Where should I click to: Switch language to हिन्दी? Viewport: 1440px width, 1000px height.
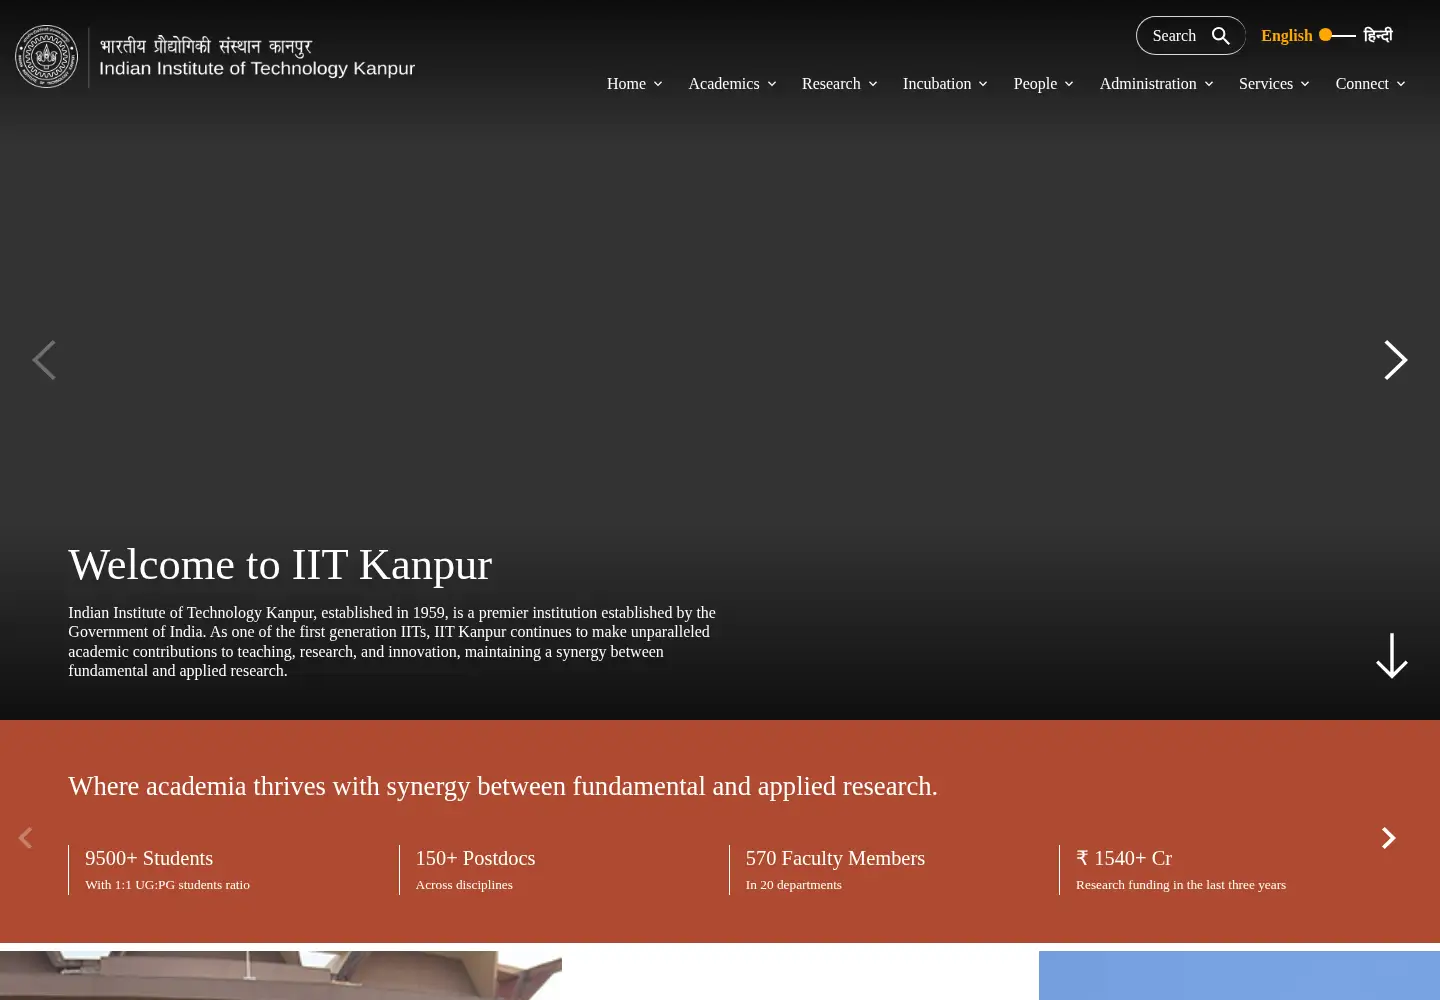[1378, 35]
